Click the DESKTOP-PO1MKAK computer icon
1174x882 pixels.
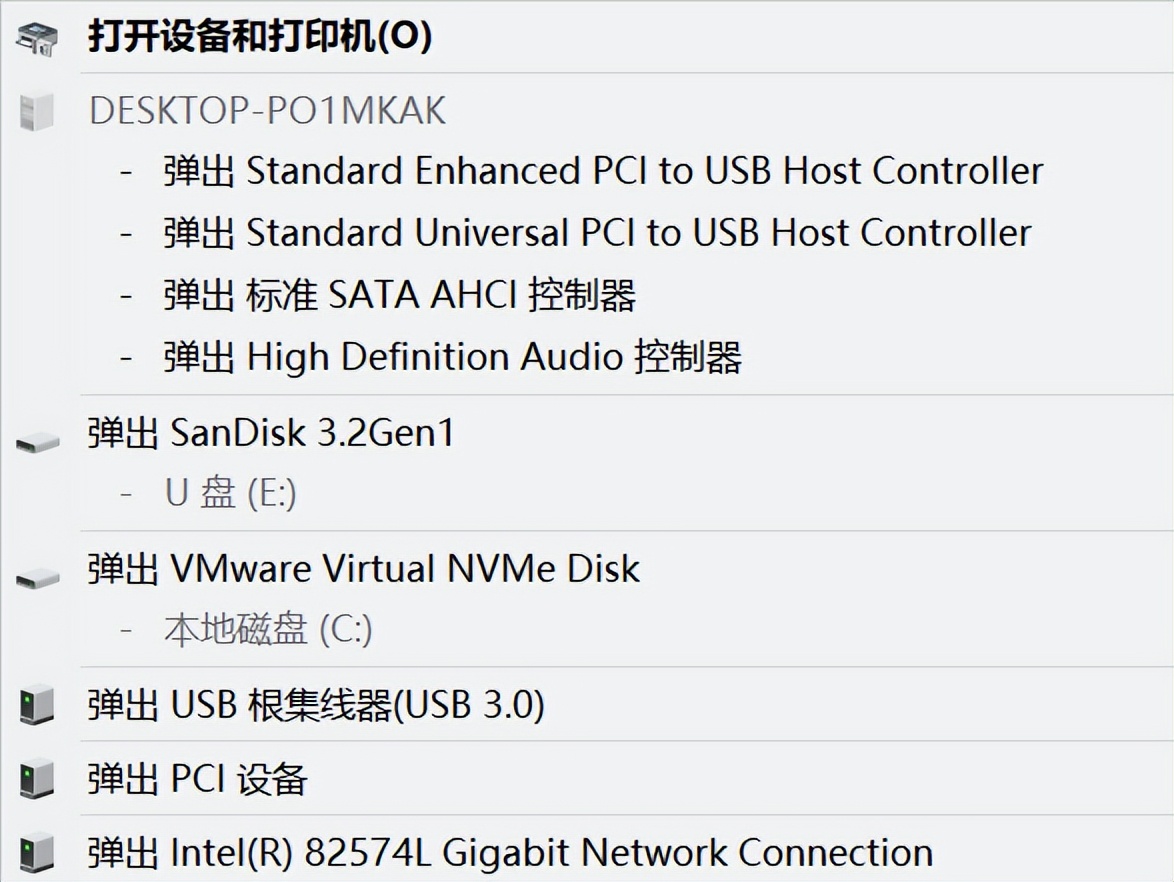(x=37, y=111)
